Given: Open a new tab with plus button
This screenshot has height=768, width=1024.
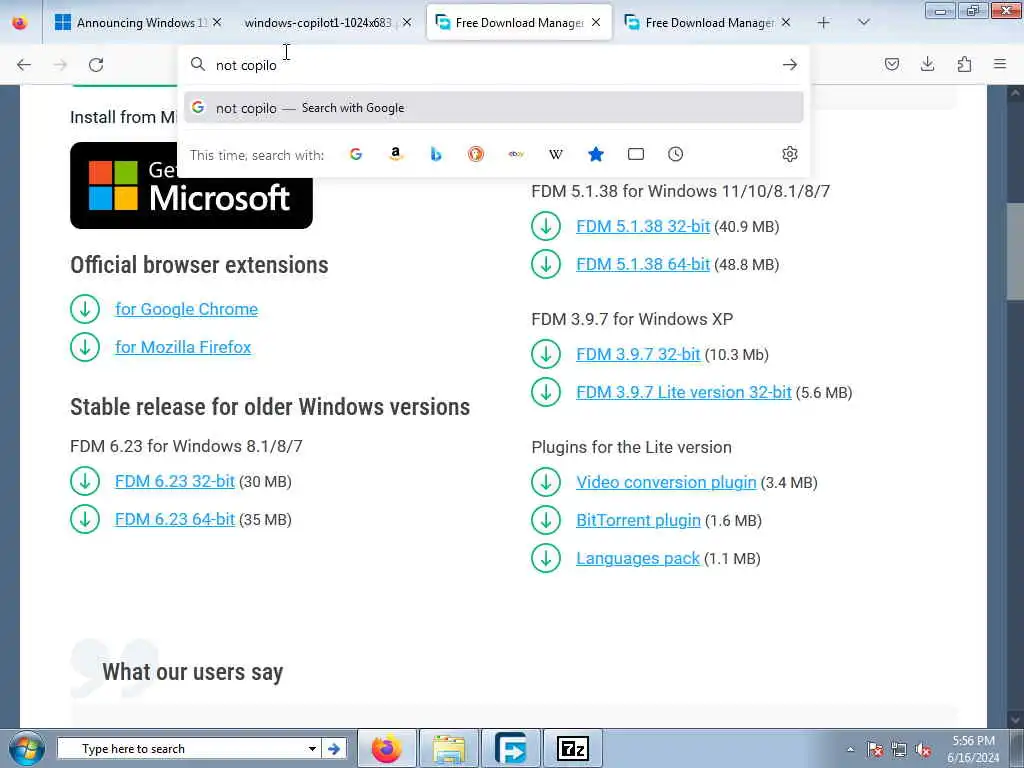Looking at the screenshot, I should (x=824, y=22).
